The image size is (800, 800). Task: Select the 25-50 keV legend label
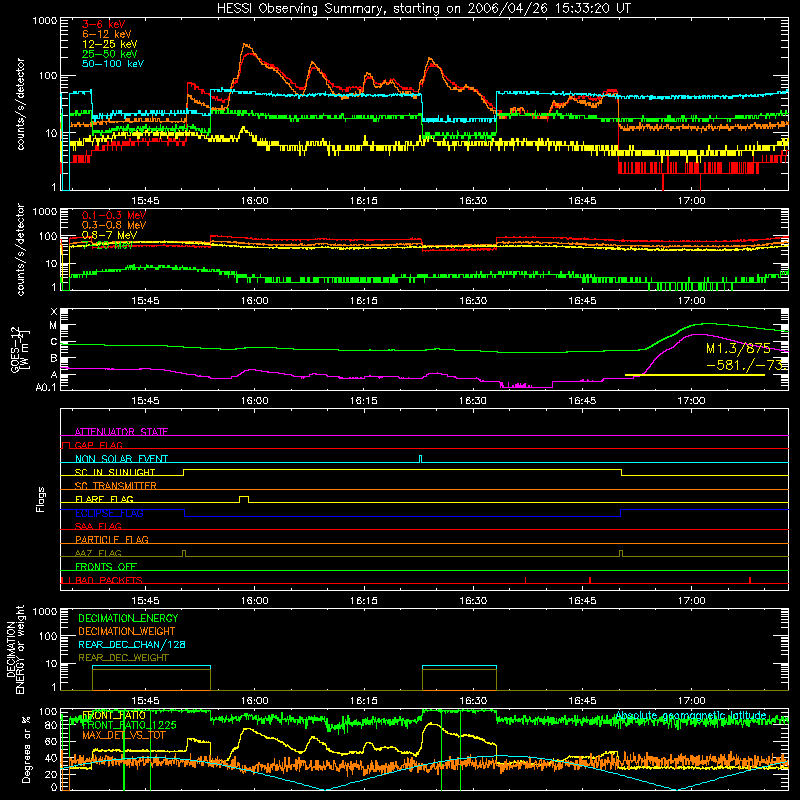coord(109,54)
